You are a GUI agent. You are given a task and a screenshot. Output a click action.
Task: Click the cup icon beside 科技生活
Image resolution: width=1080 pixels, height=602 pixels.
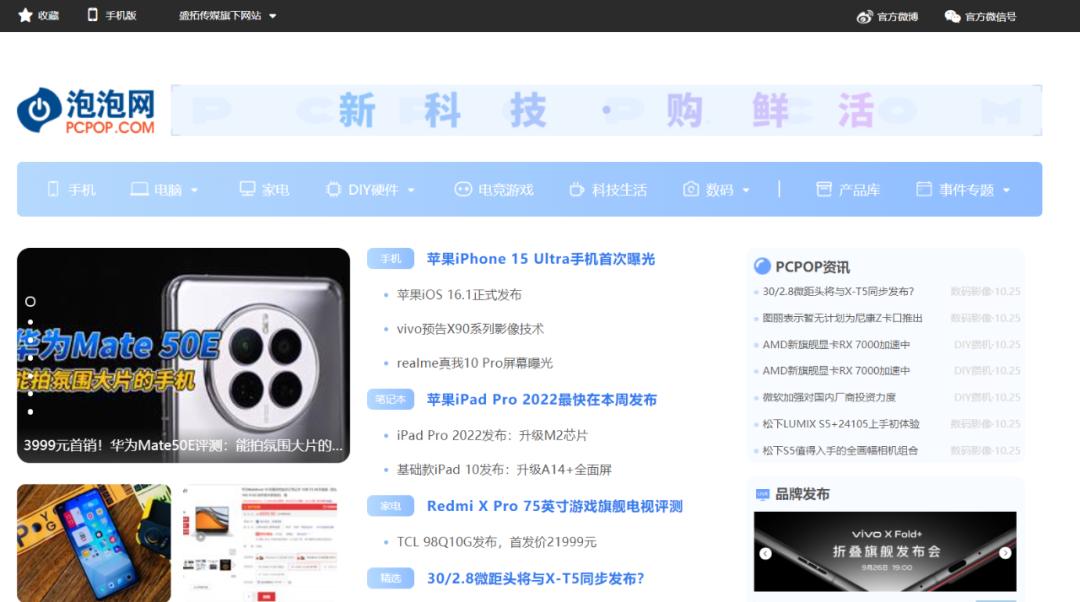pyautogui.click(x=577, y=189)
